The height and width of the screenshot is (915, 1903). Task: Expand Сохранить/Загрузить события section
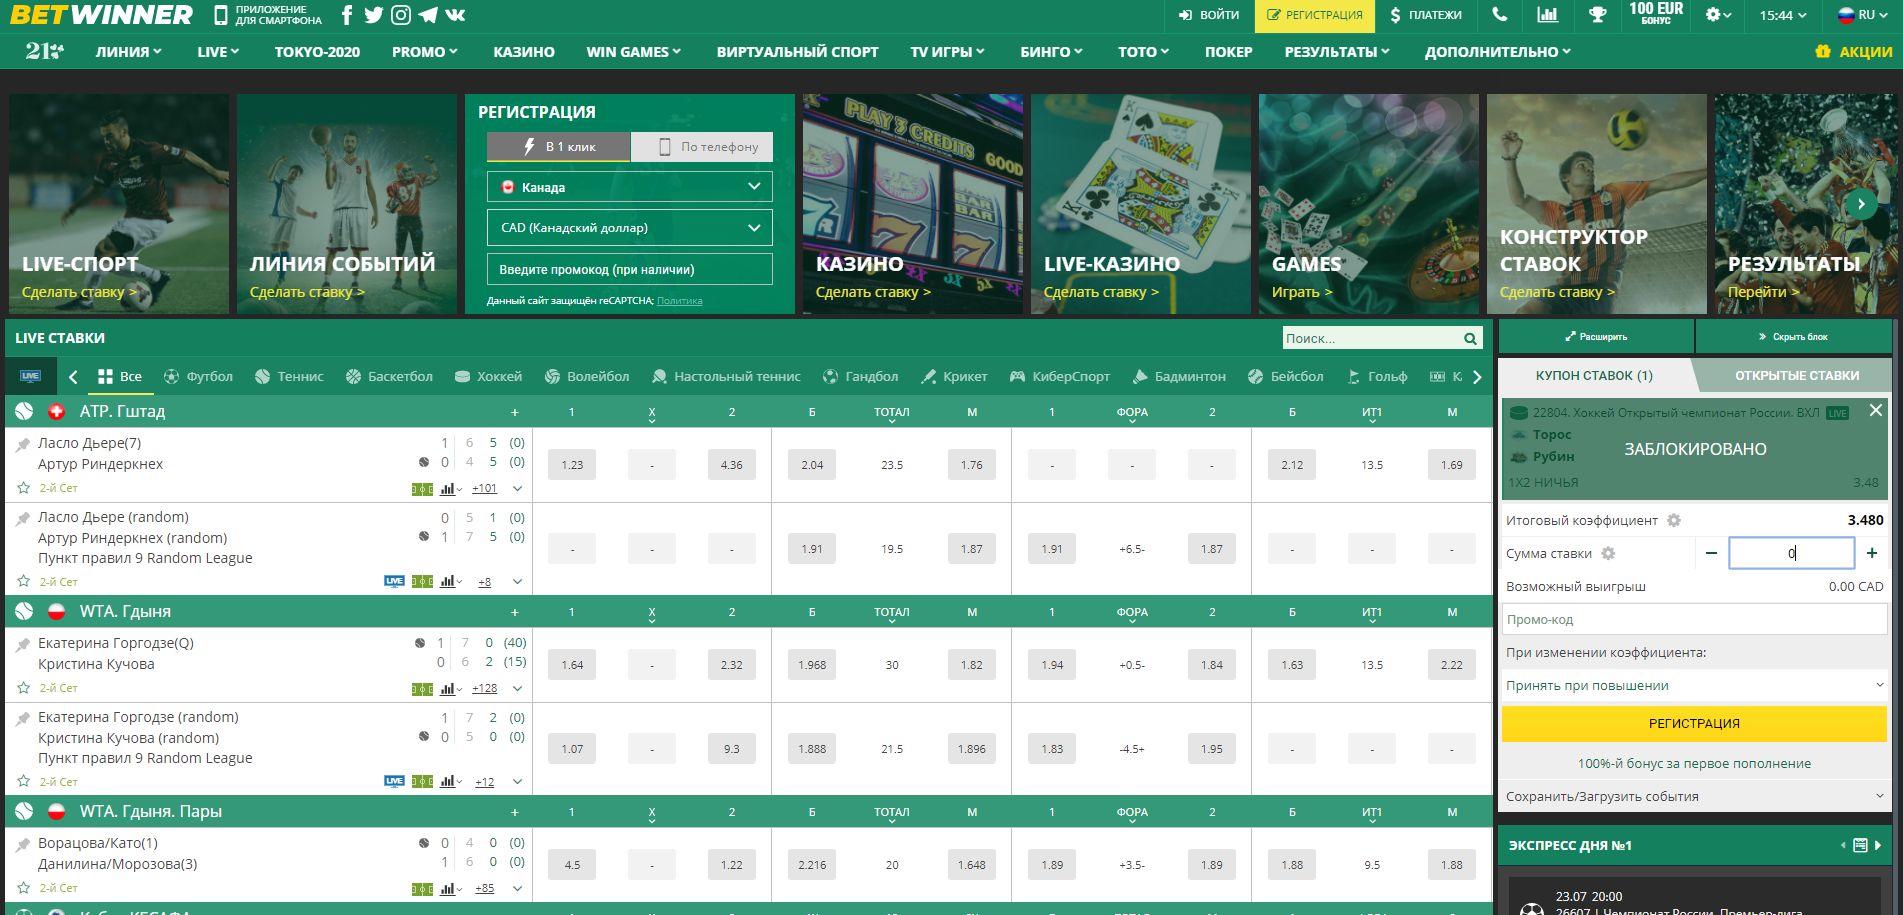(1694, 796)
